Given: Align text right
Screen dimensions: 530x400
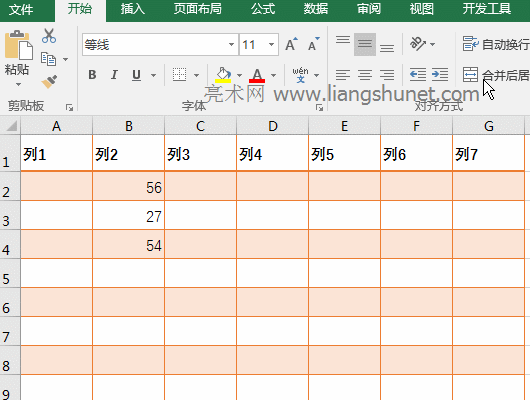Looking at the screenshot, I should coord(387,75).
